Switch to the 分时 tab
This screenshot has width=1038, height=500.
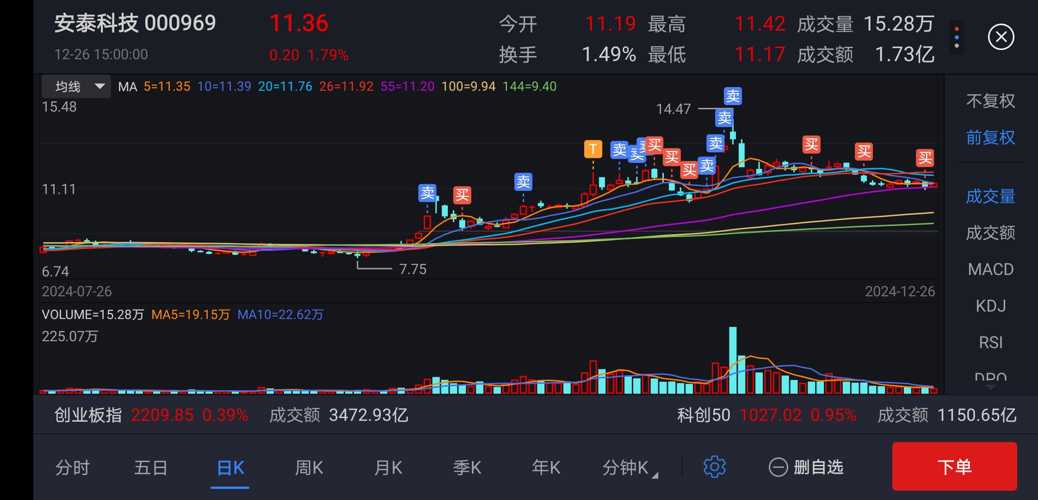coord(72,467)
